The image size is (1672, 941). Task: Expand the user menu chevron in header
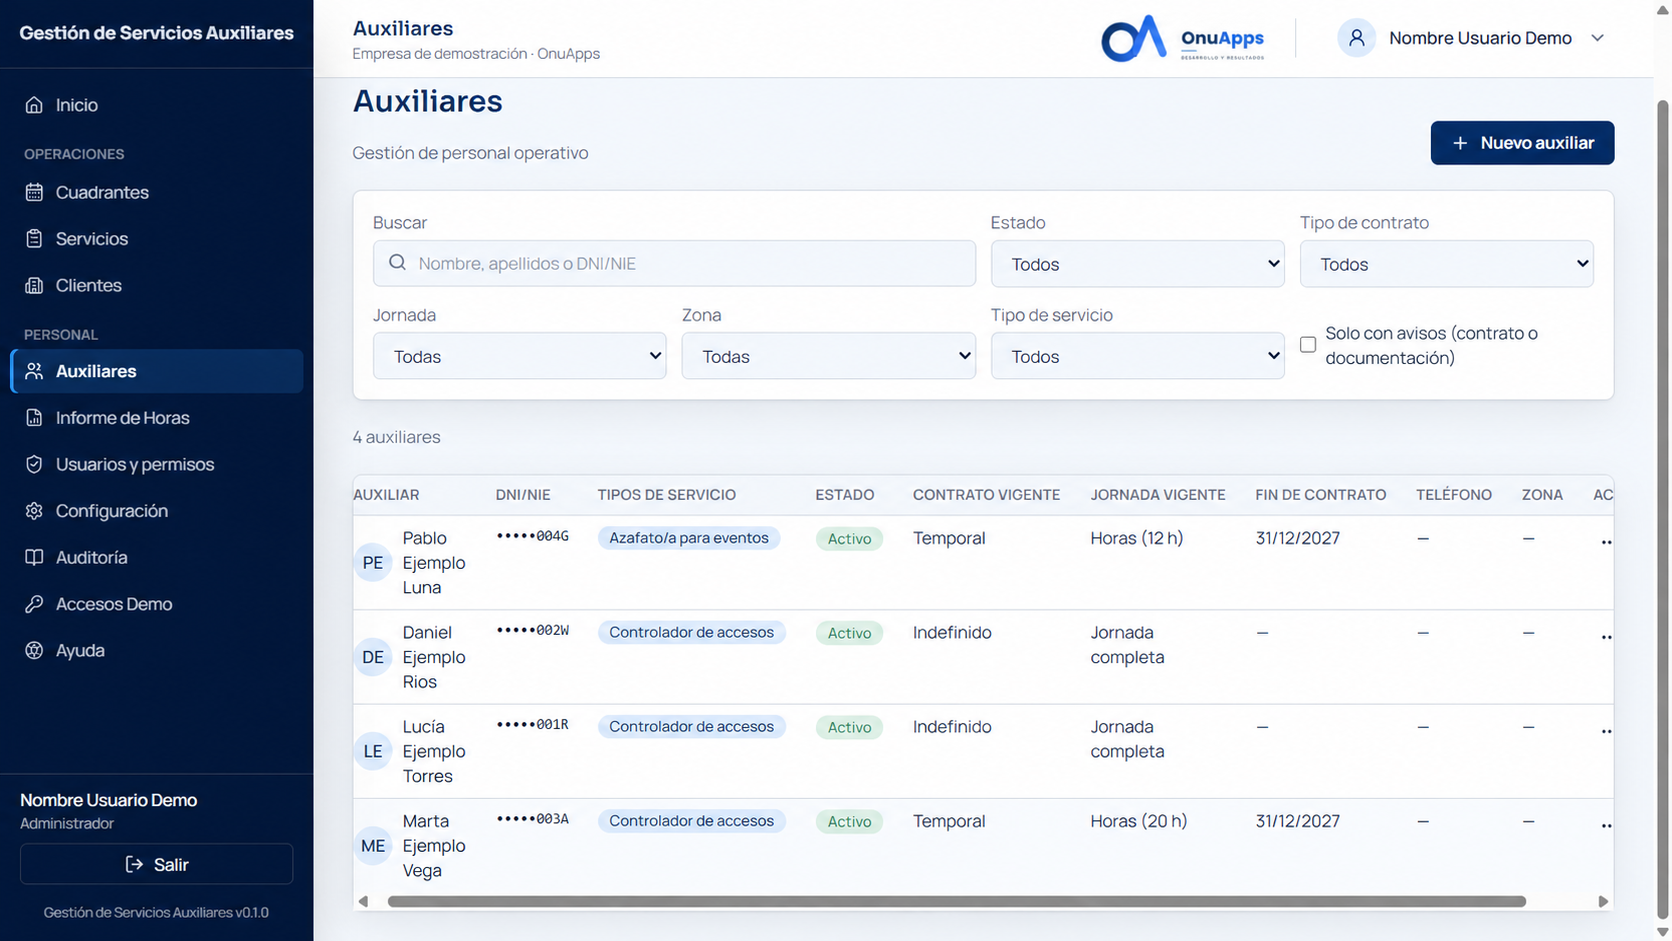(x=1598, y=38)
